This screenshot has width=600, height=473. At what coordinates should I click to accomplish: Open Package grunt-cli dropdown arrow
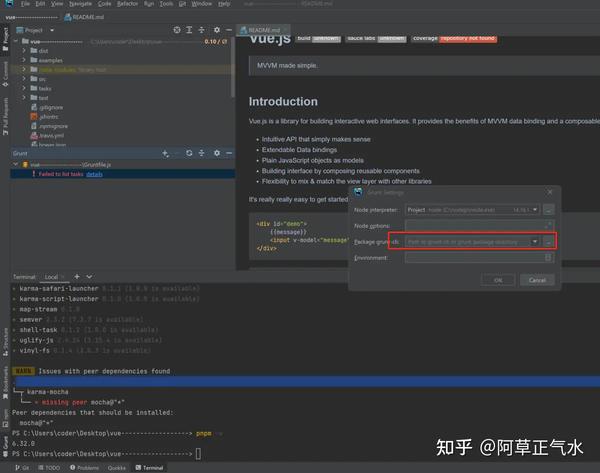click(535, 241)
